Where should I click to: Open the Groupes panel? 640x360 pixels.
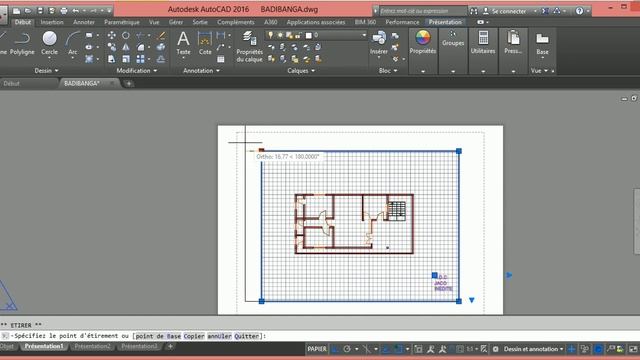point(453,38)
